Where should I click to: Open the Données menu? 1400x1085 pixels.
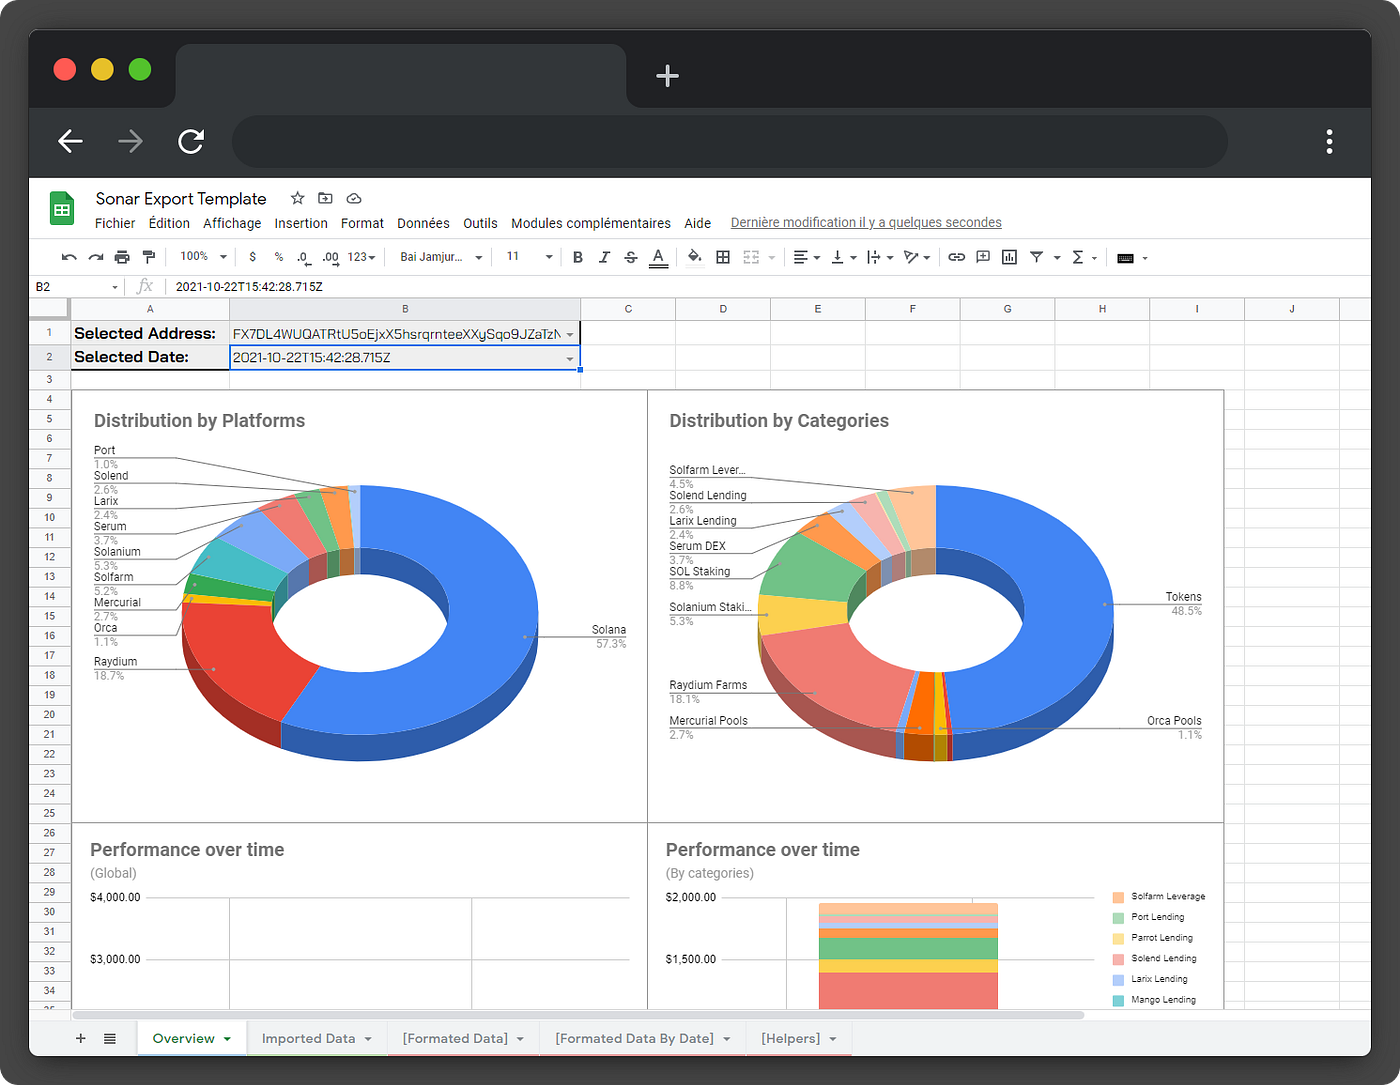point(423,223)
